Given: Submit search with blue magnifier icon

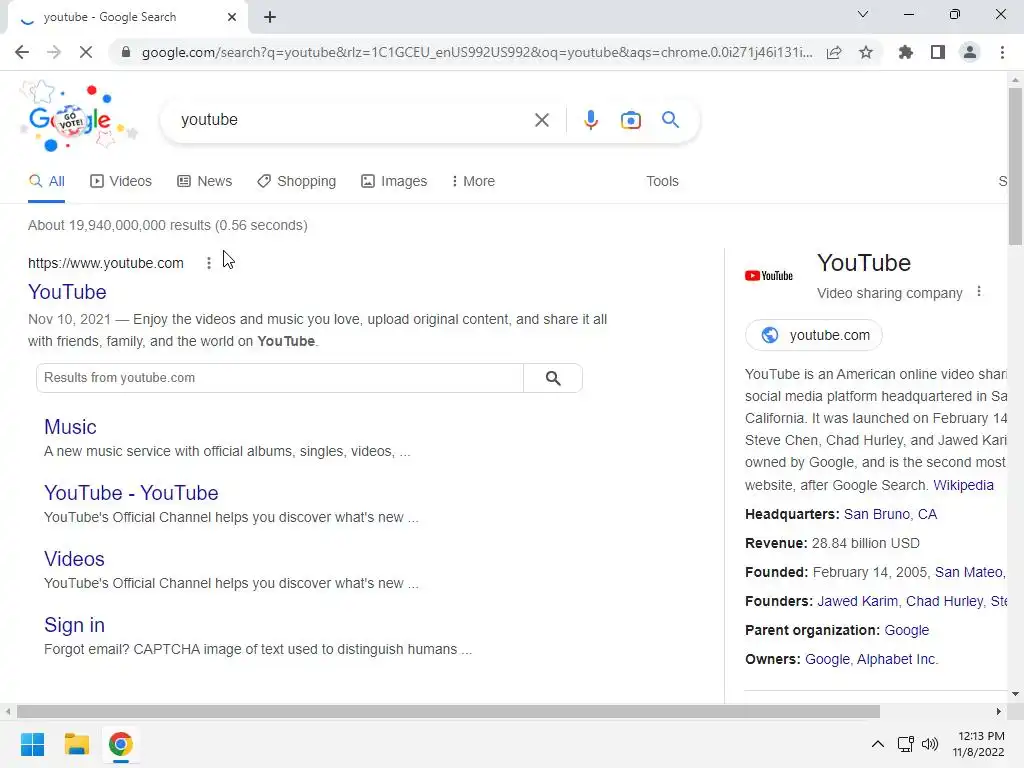Looking at the screenshot, I should tap(670, 120).
